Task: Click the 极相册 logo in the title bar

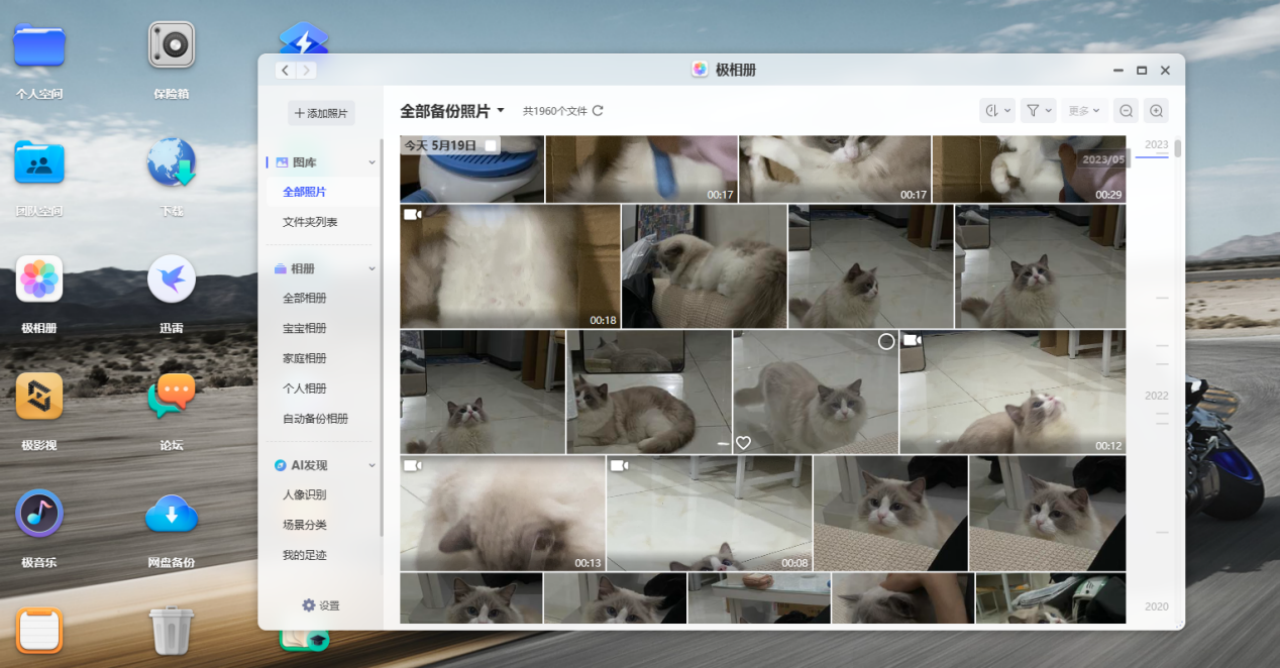Action: pyautogui.click(x=699, y=70)
